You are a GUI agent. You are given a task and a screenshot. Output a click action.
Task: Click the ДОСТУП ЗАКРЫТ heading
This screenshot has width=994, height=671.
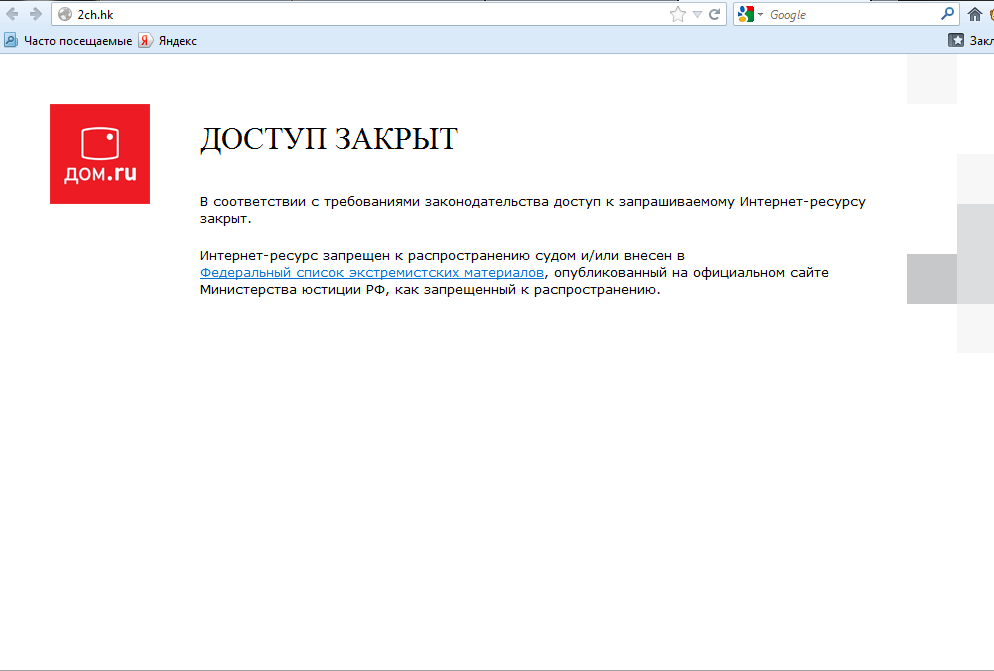pos(328,138)
